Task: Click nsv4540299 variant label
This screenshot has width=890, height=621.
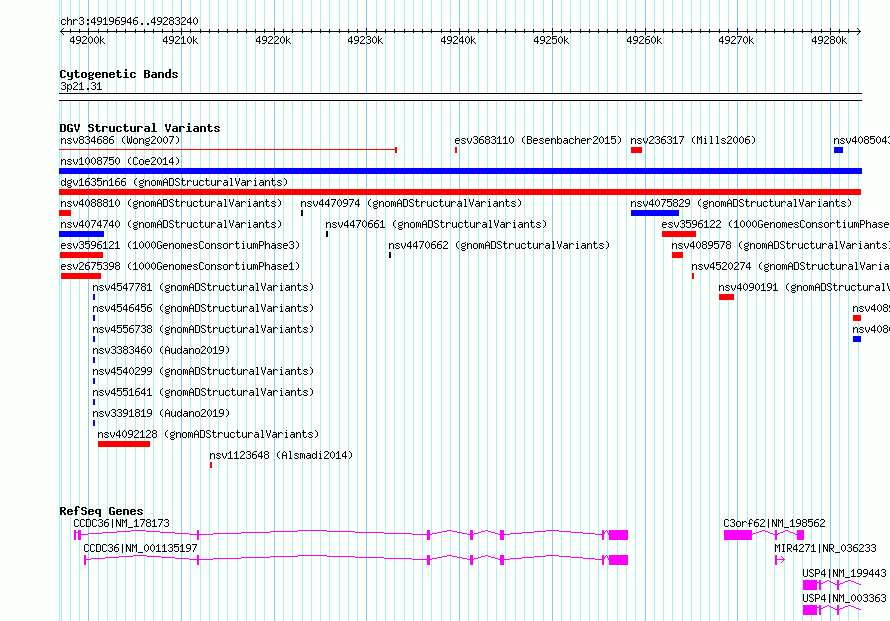Action: (203, 371)
